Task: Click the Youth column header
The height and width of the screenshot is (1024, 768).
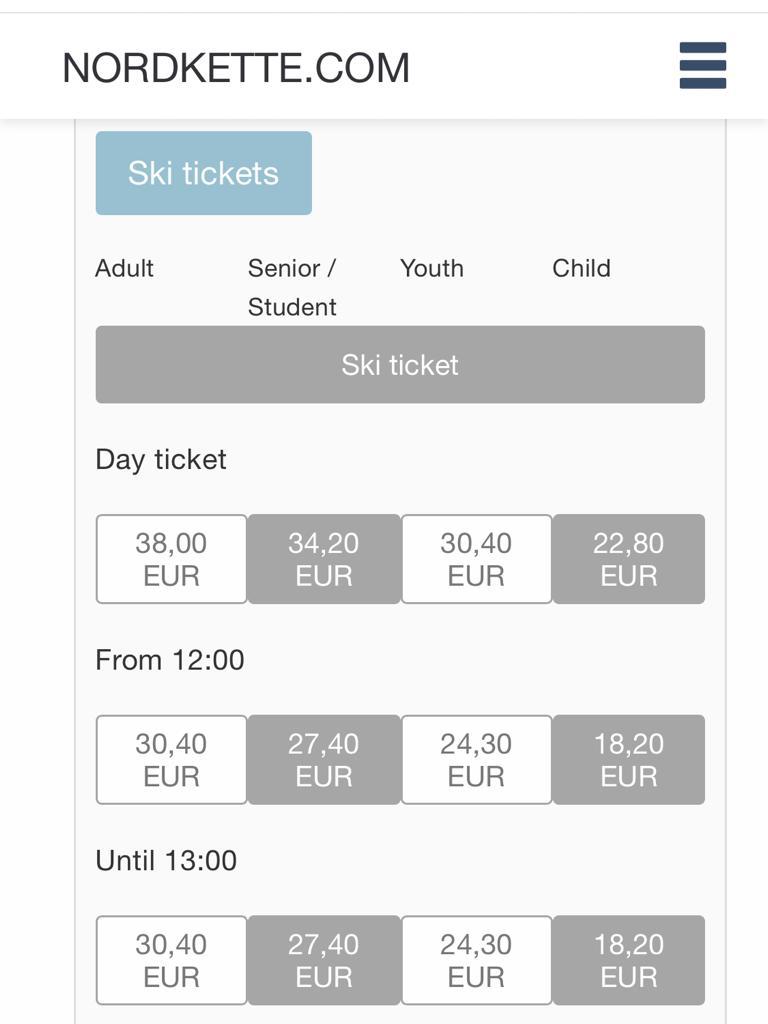Action: tap(432, 268)
